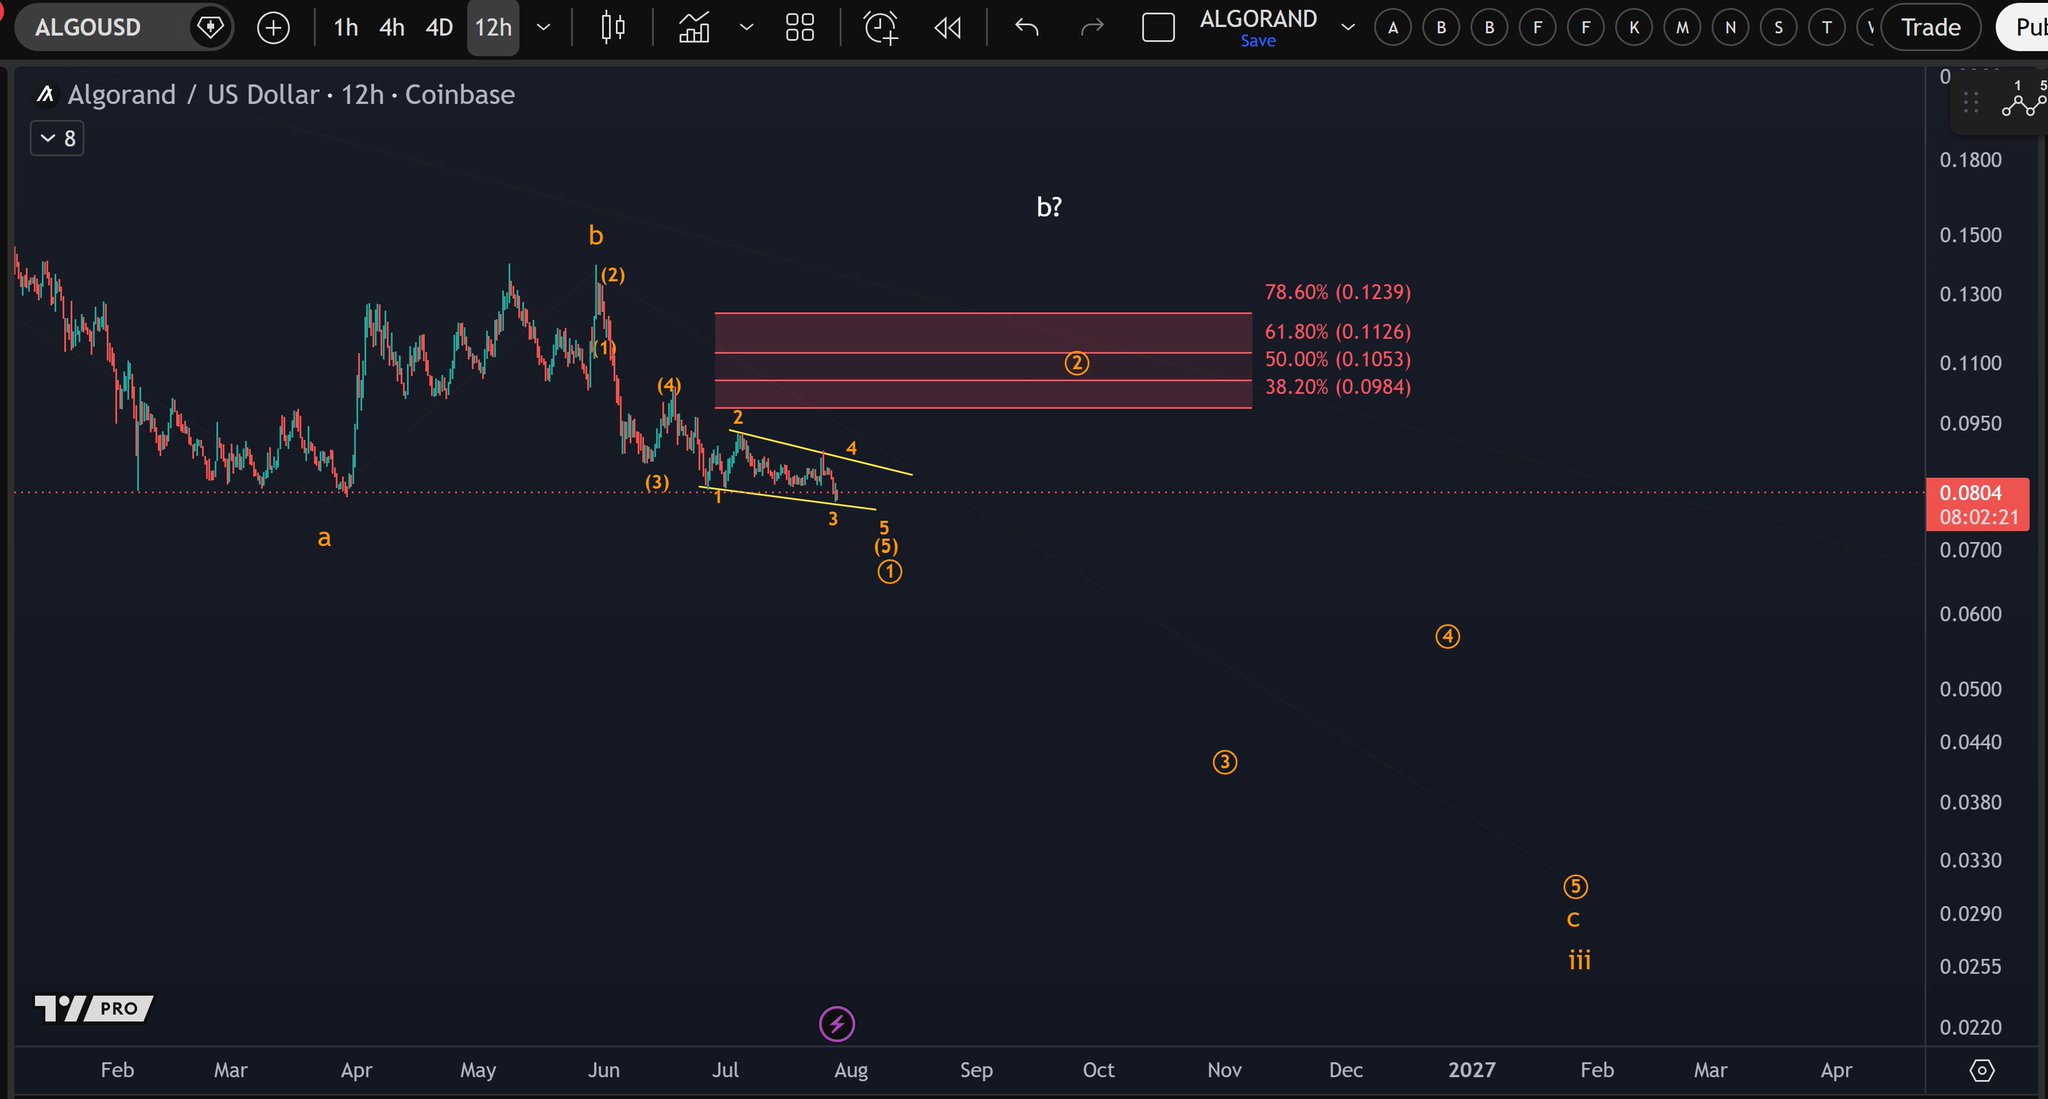Click the circled T shortcut
This screenshot has height=1099, width=2048.
coord(1827,27)
